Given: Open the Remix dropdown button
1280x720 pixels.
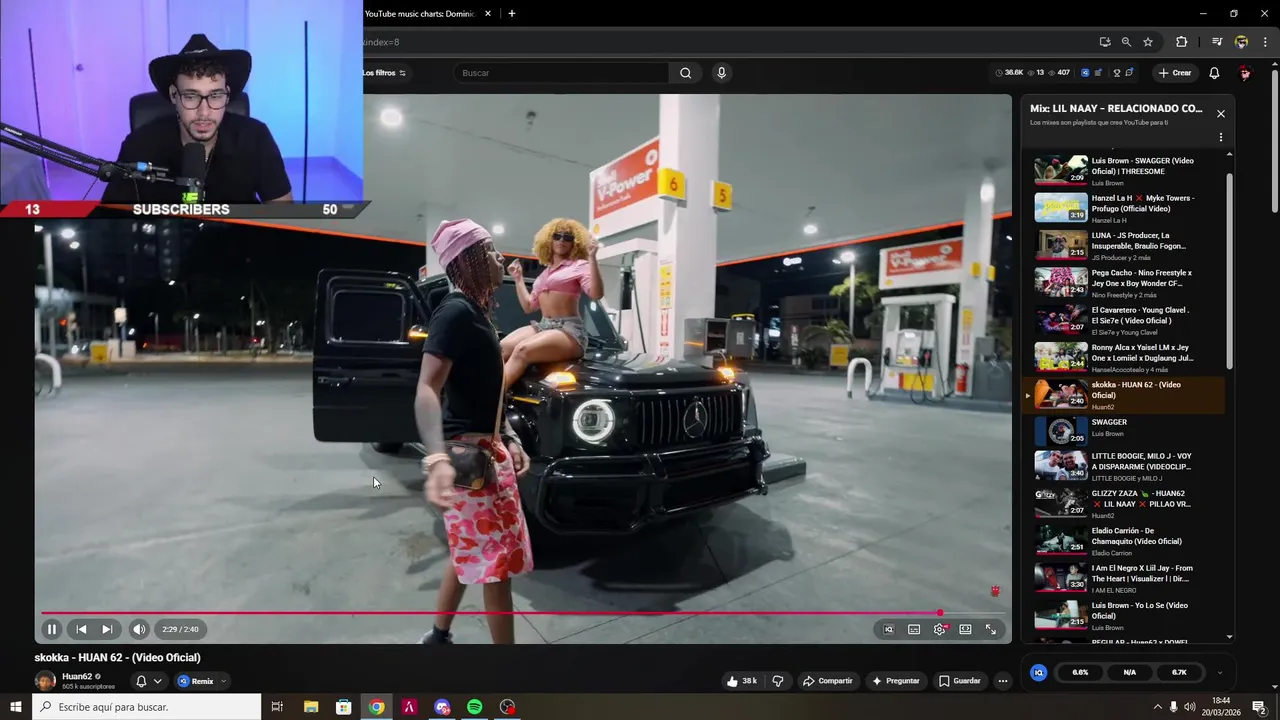Looking at the screenshot, I should (202, 681).
